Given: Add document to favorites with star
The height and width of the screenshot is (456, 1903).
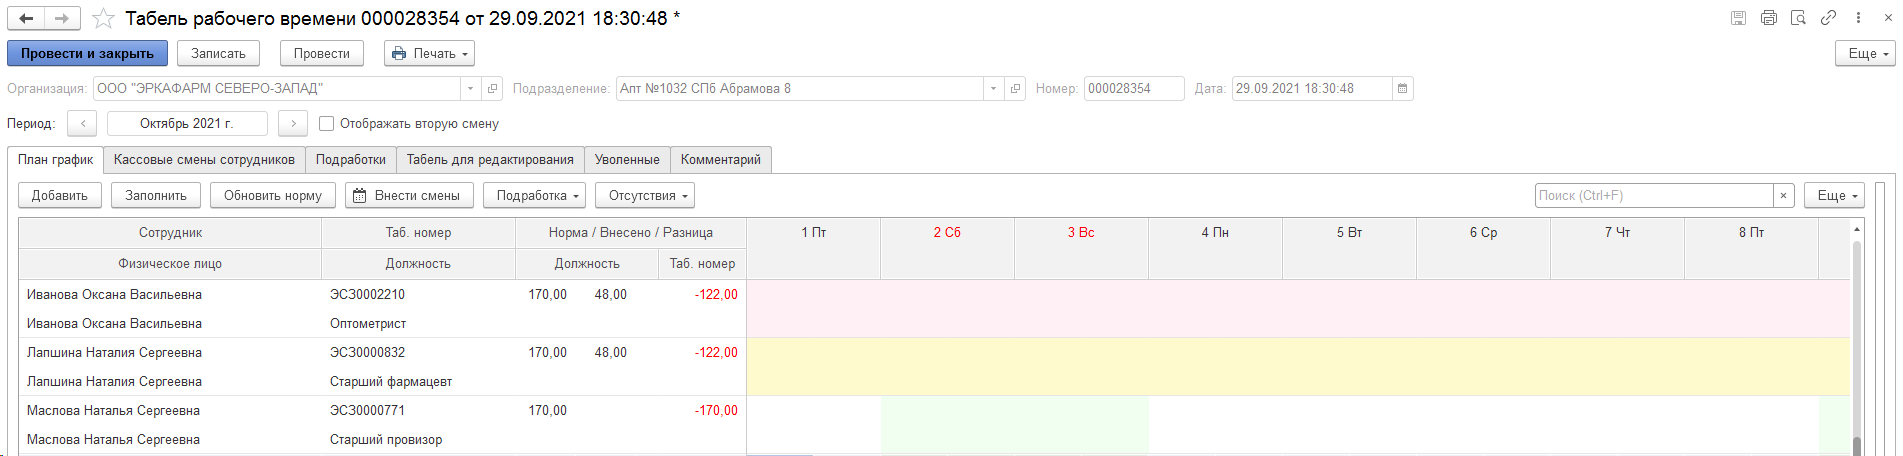Looking at the screenshot, I should coord(103,19).
